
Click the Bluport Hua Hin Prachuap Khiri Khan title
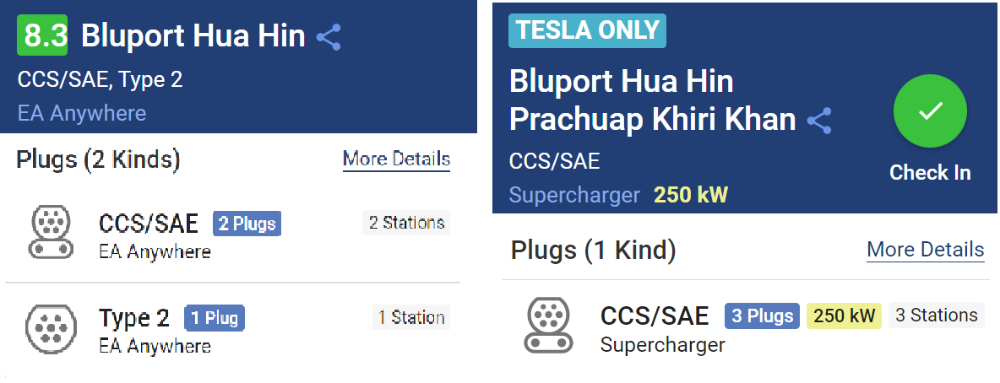click(x=652, y=101)
